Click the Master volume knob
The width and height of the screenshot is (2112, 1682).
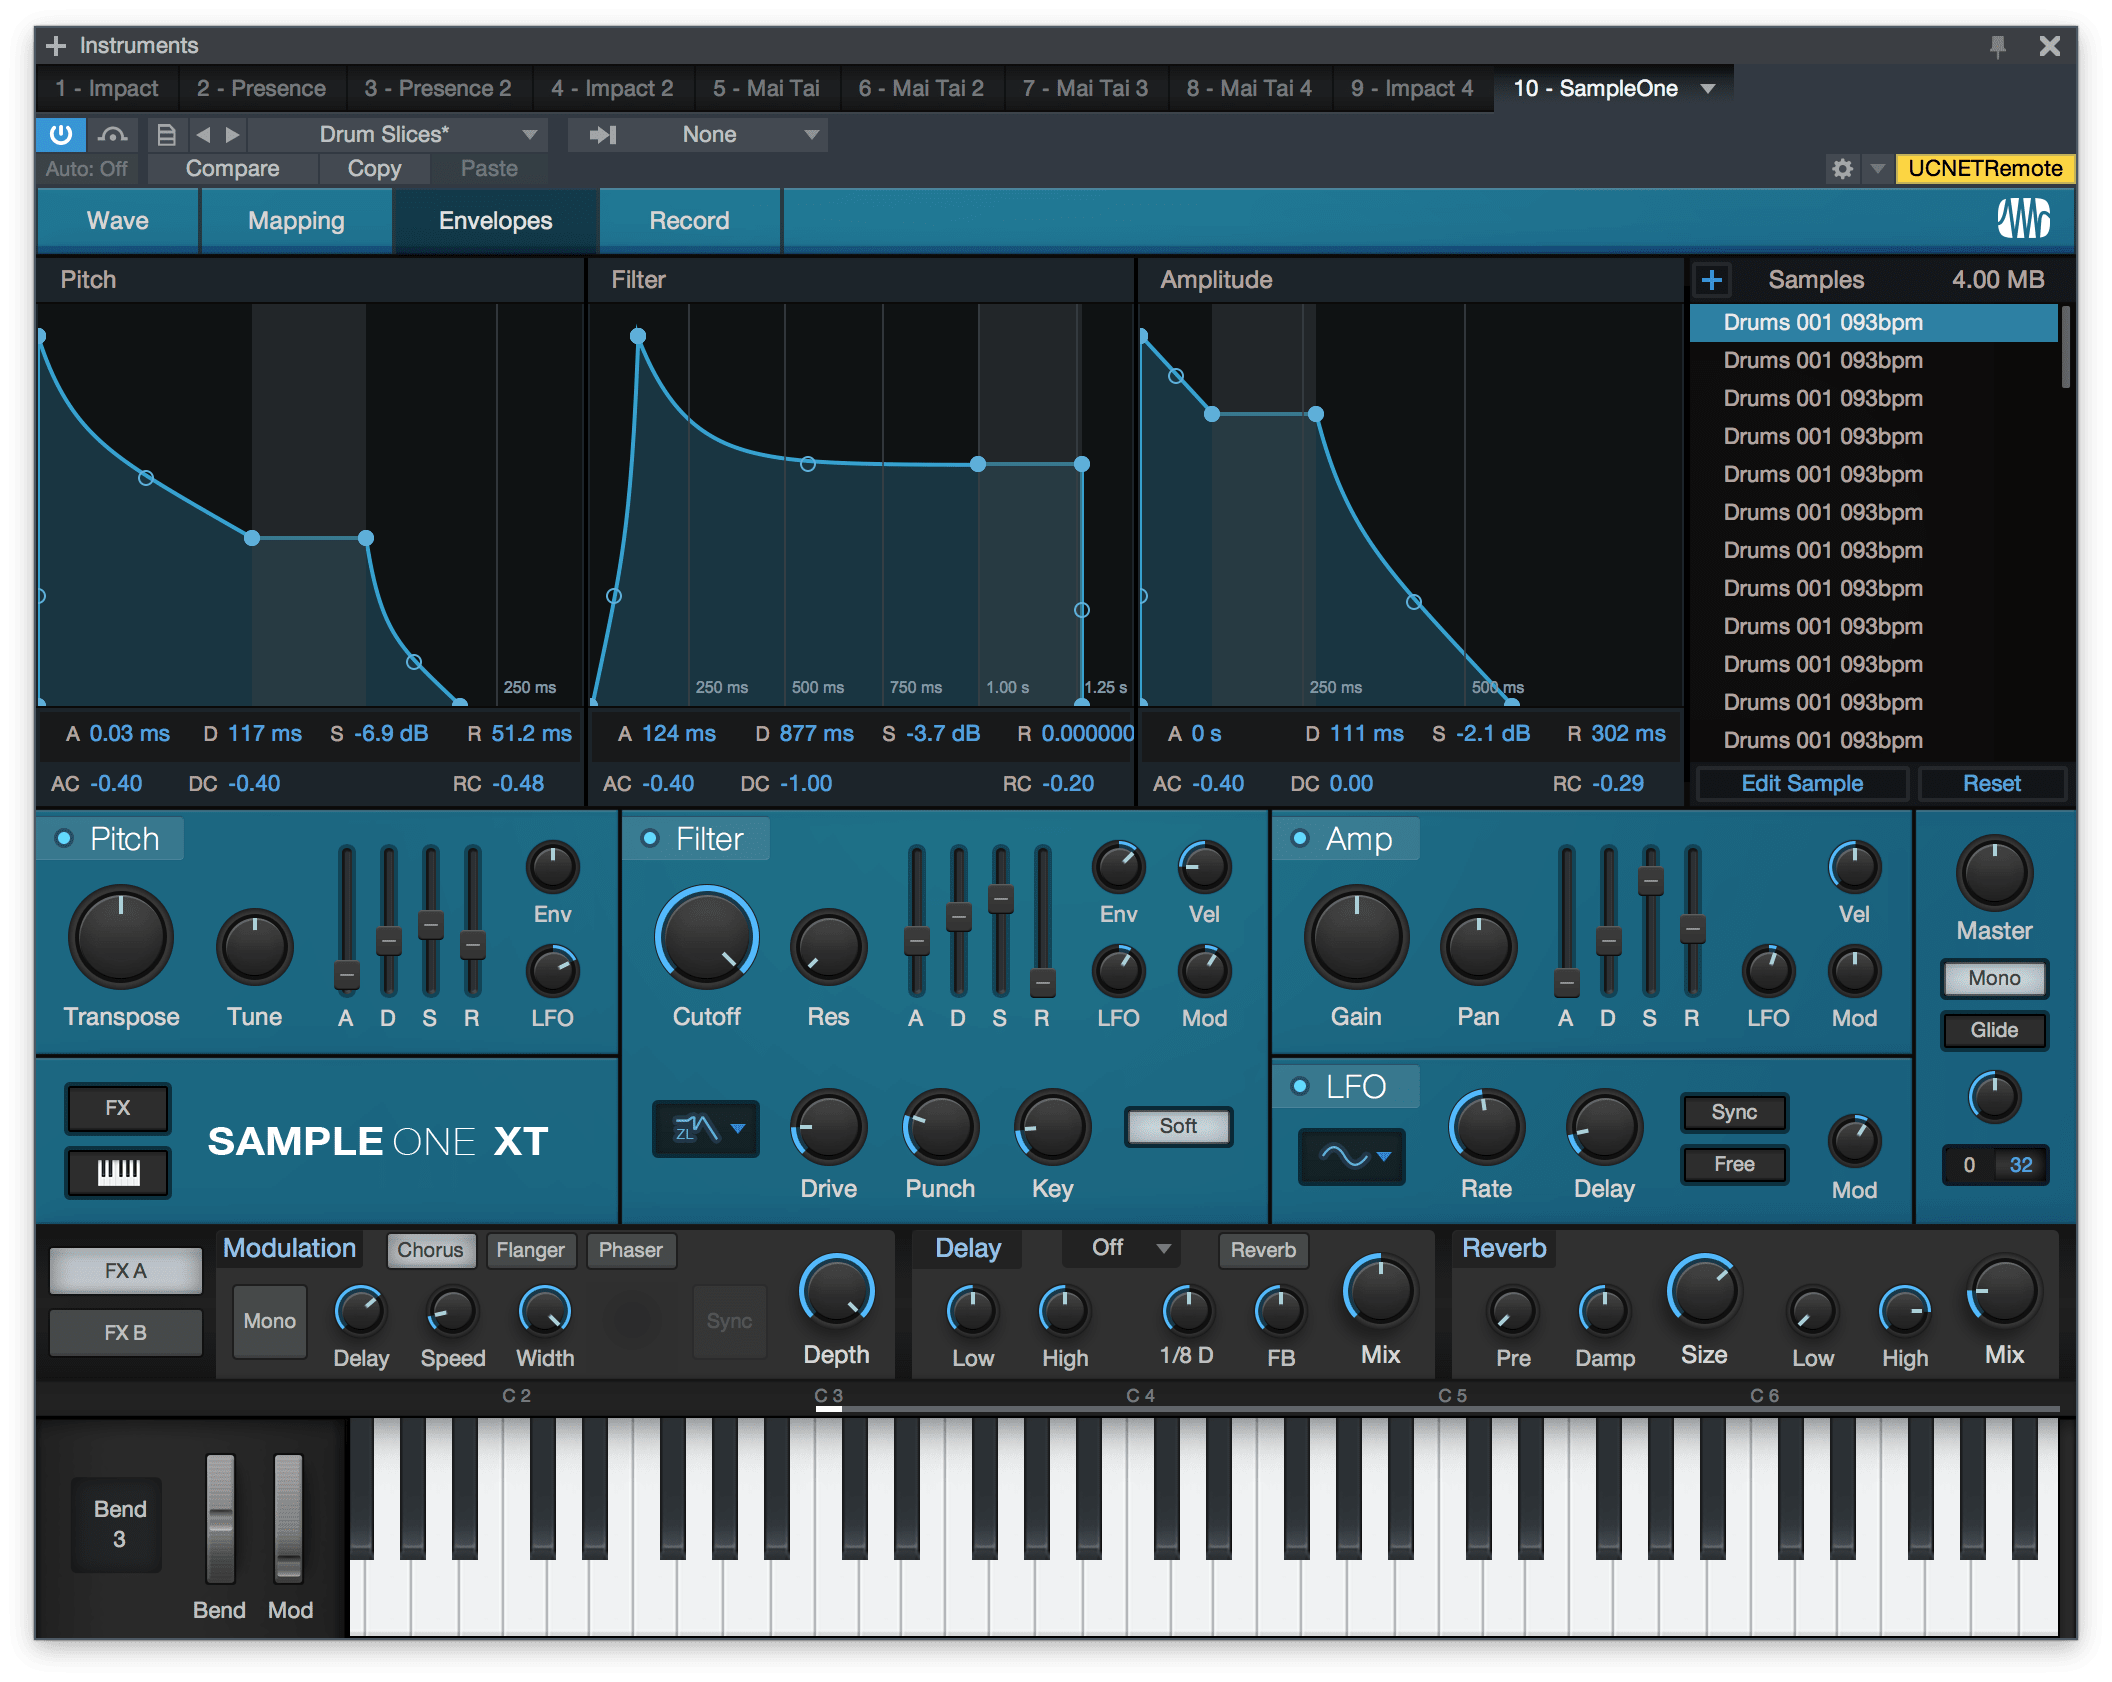click(1994, 875)
